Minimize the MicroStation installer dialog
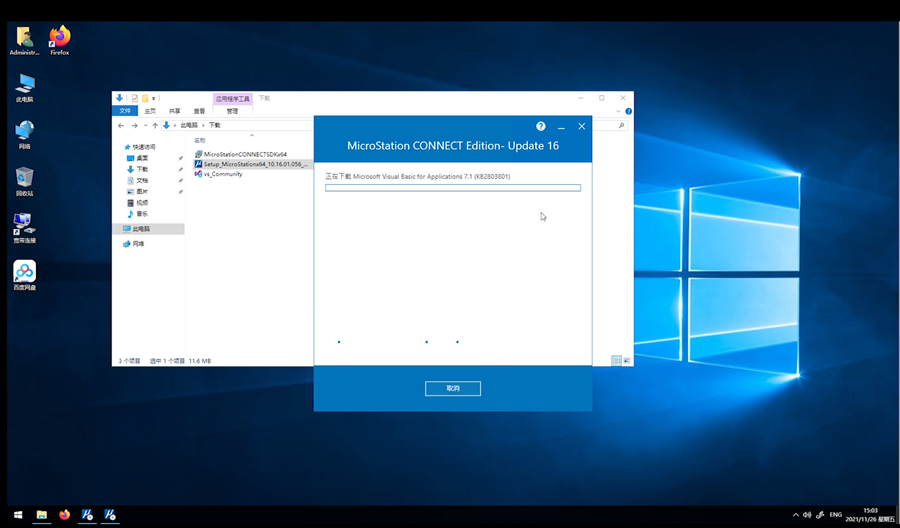Screen dimensions: 900x528 click(561, 127)
